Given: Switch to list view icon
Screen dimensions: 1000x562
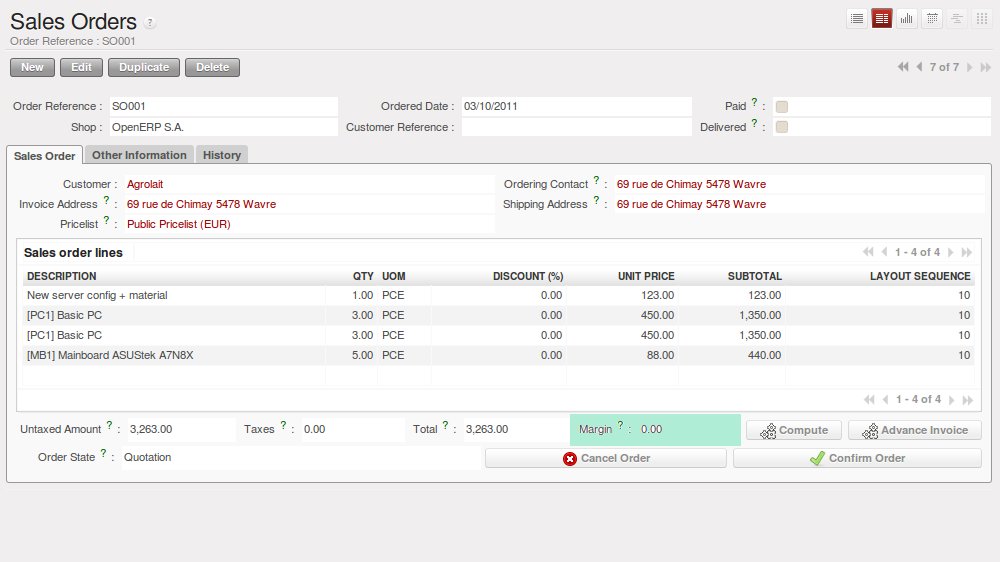Looking at the screenshot, I should tap(857, 18).
